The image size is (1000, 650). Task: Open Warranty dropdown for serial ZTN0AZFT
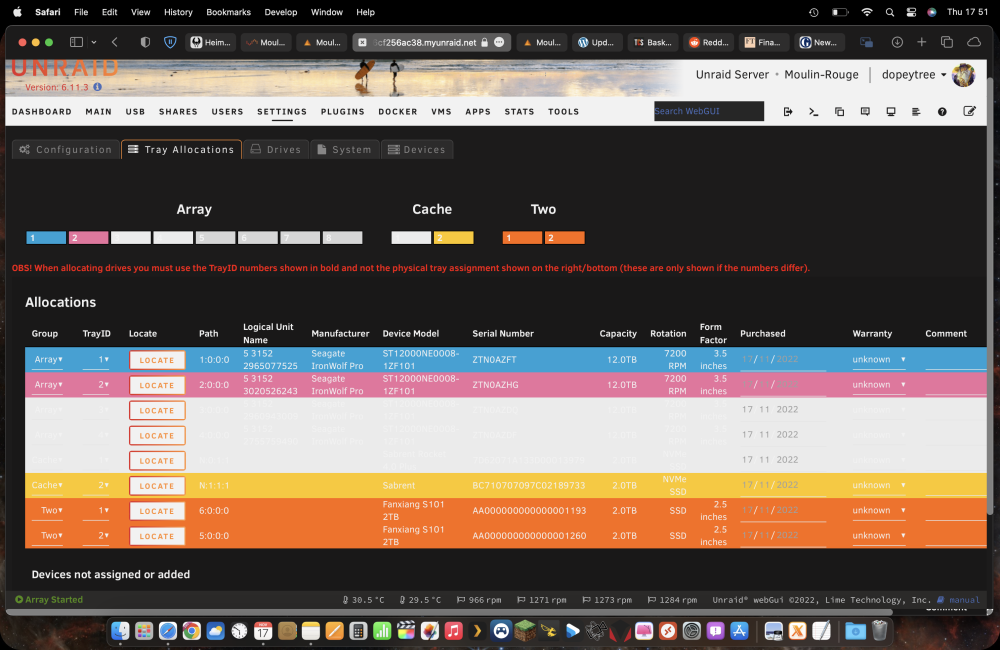[x=879, y=360]
